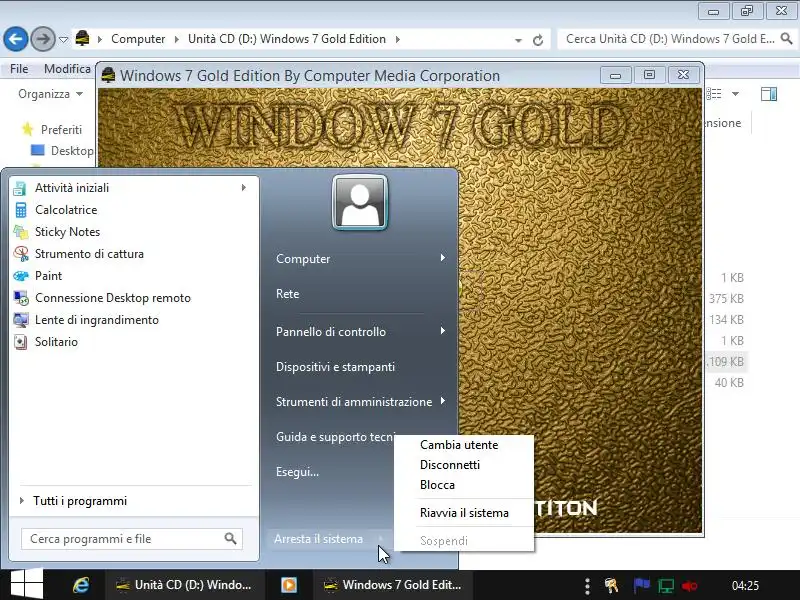800x600 pixels.
Task: Select Cambia utente
Action: coord(459,445)
